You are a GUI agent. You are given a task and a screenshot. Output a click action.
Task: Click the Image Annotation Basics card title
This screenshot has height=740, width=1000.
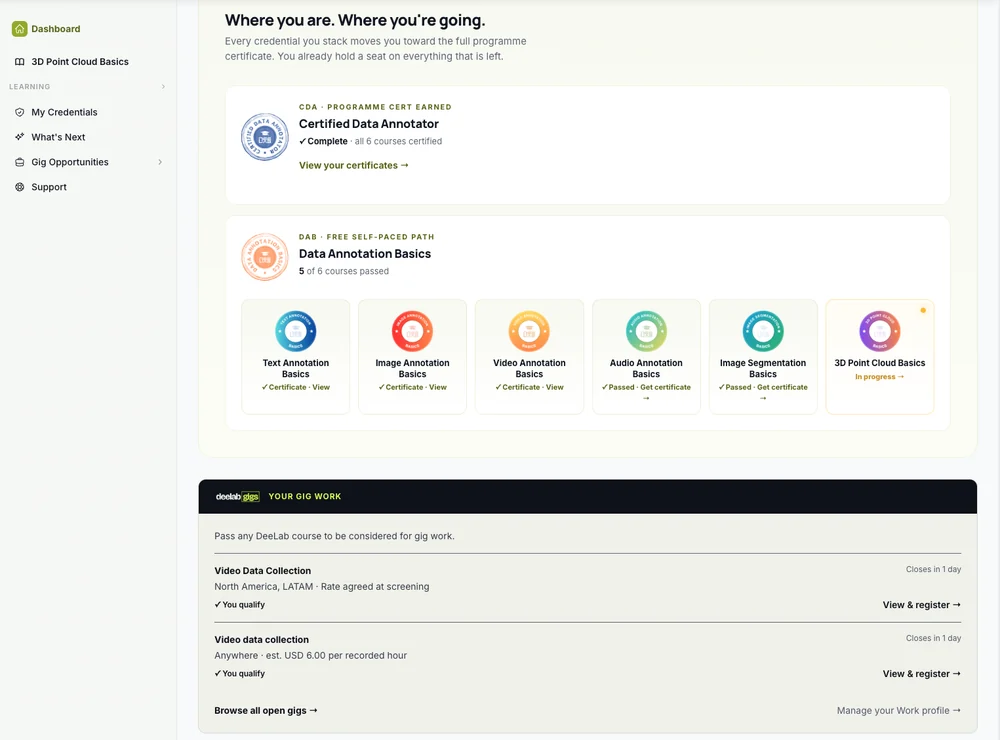413,369
